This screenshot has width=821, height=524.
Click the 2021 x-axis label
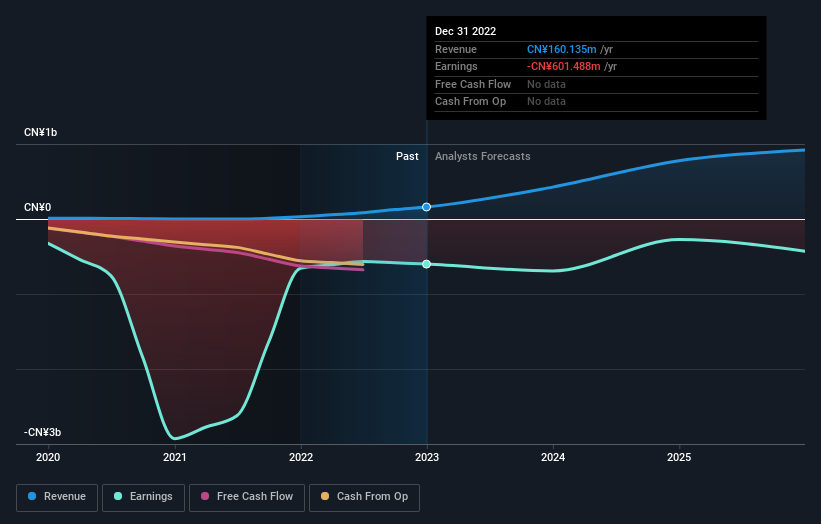(174, 457)
